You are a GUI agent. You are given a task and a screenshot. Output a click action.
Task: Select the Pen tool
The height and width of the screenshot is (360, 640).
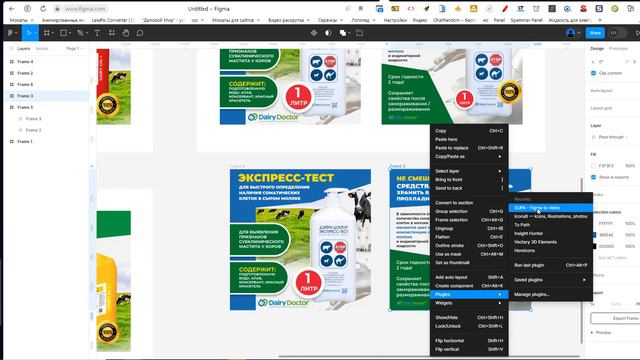point(80,33)
